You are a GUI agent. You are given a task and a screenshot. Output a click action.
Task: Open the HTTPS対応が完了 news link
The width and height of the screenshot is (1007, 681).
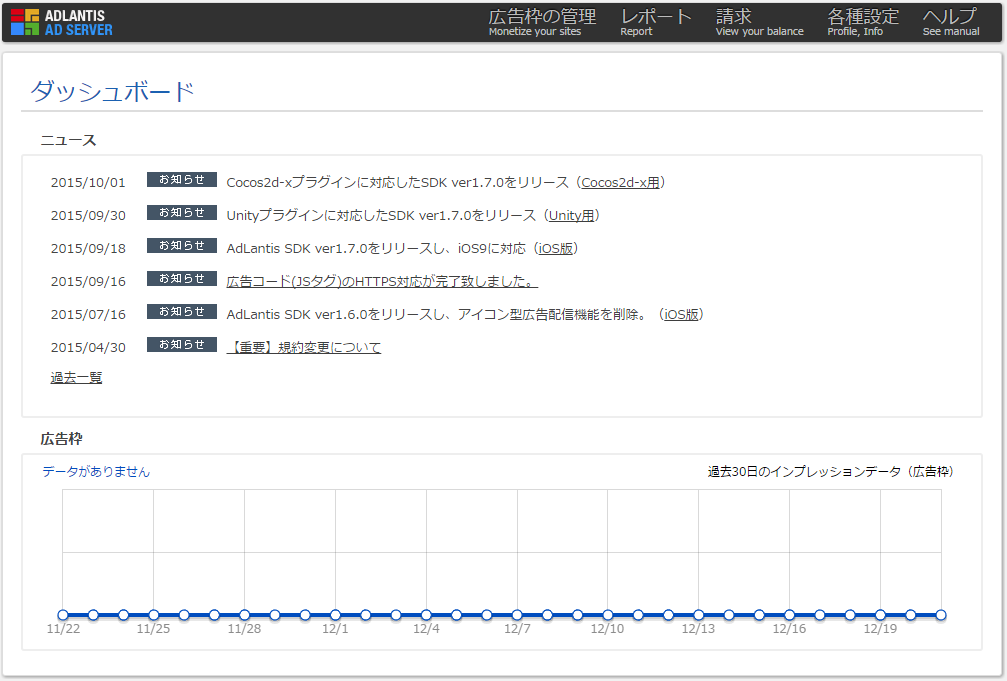click(x=382, y=281)
